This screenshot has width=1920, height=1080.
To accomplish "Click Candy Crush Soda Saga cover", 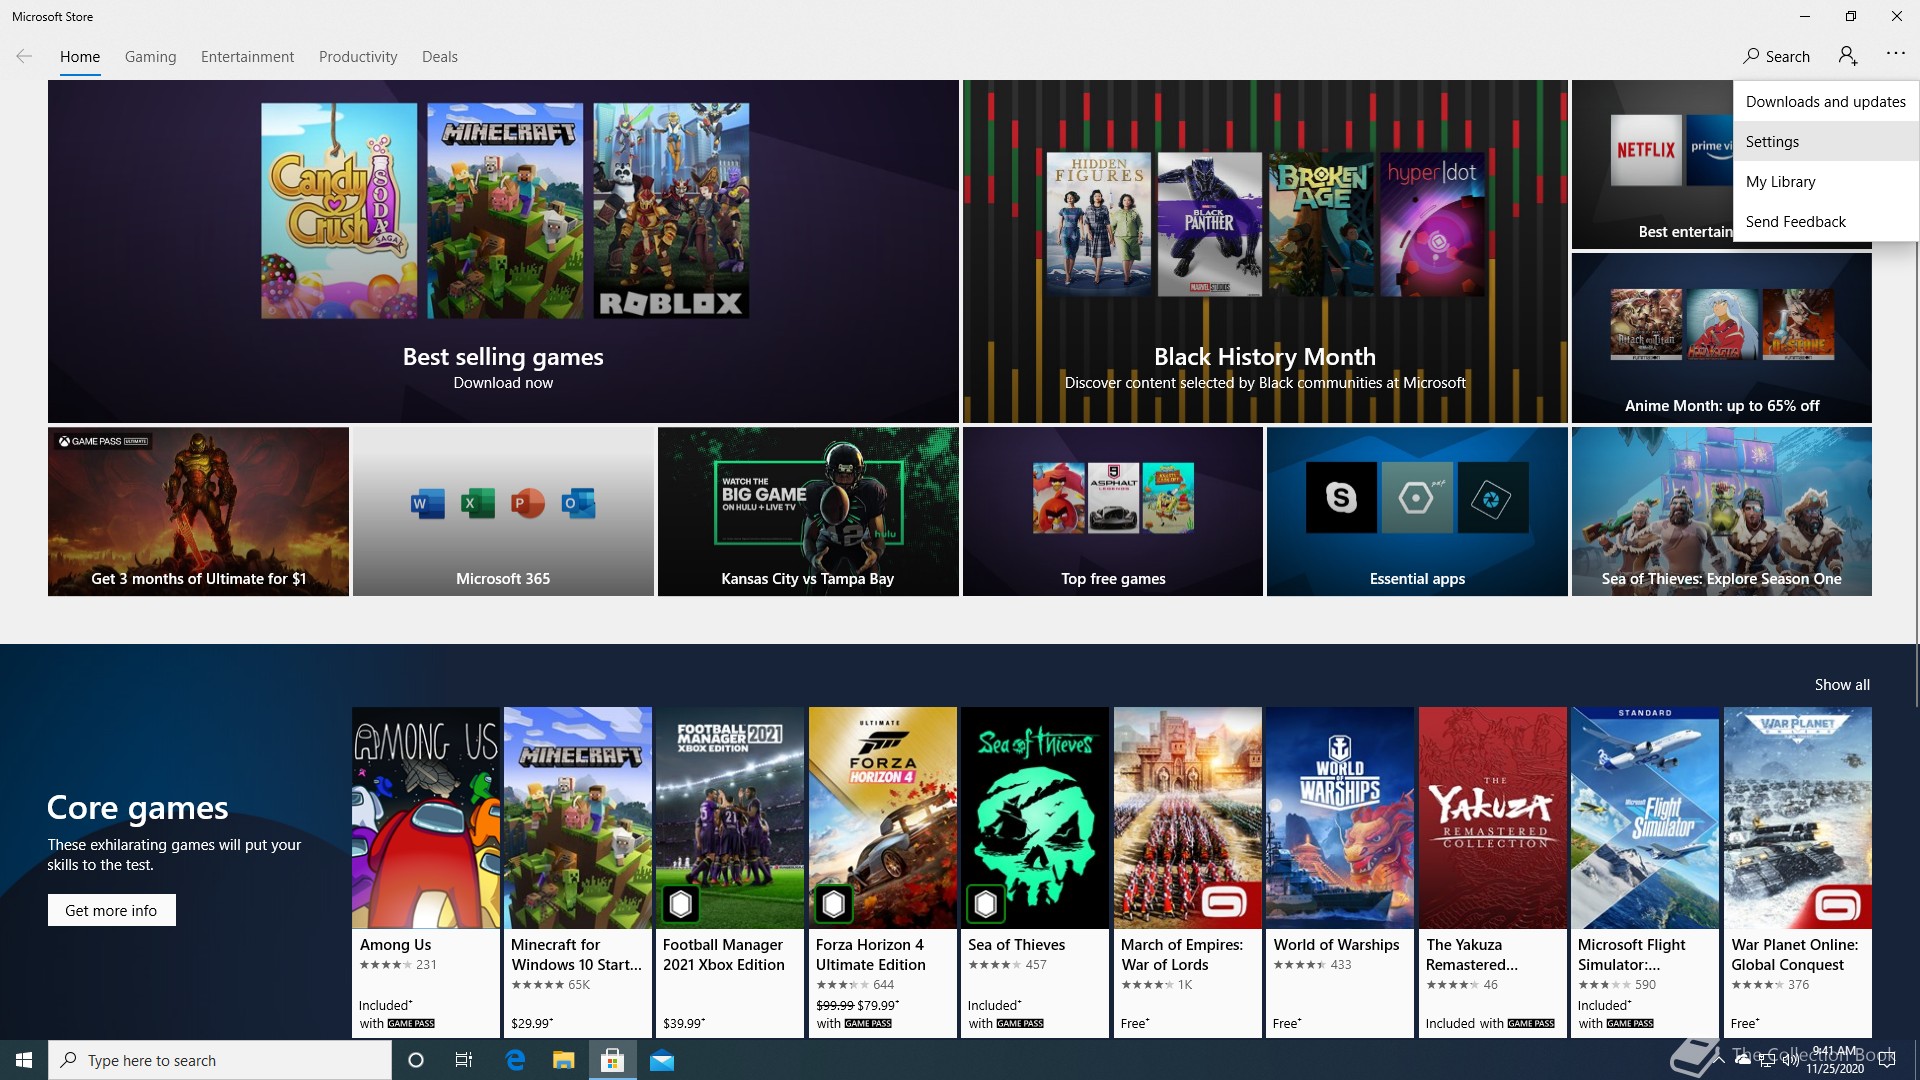I will coord(339,211).
